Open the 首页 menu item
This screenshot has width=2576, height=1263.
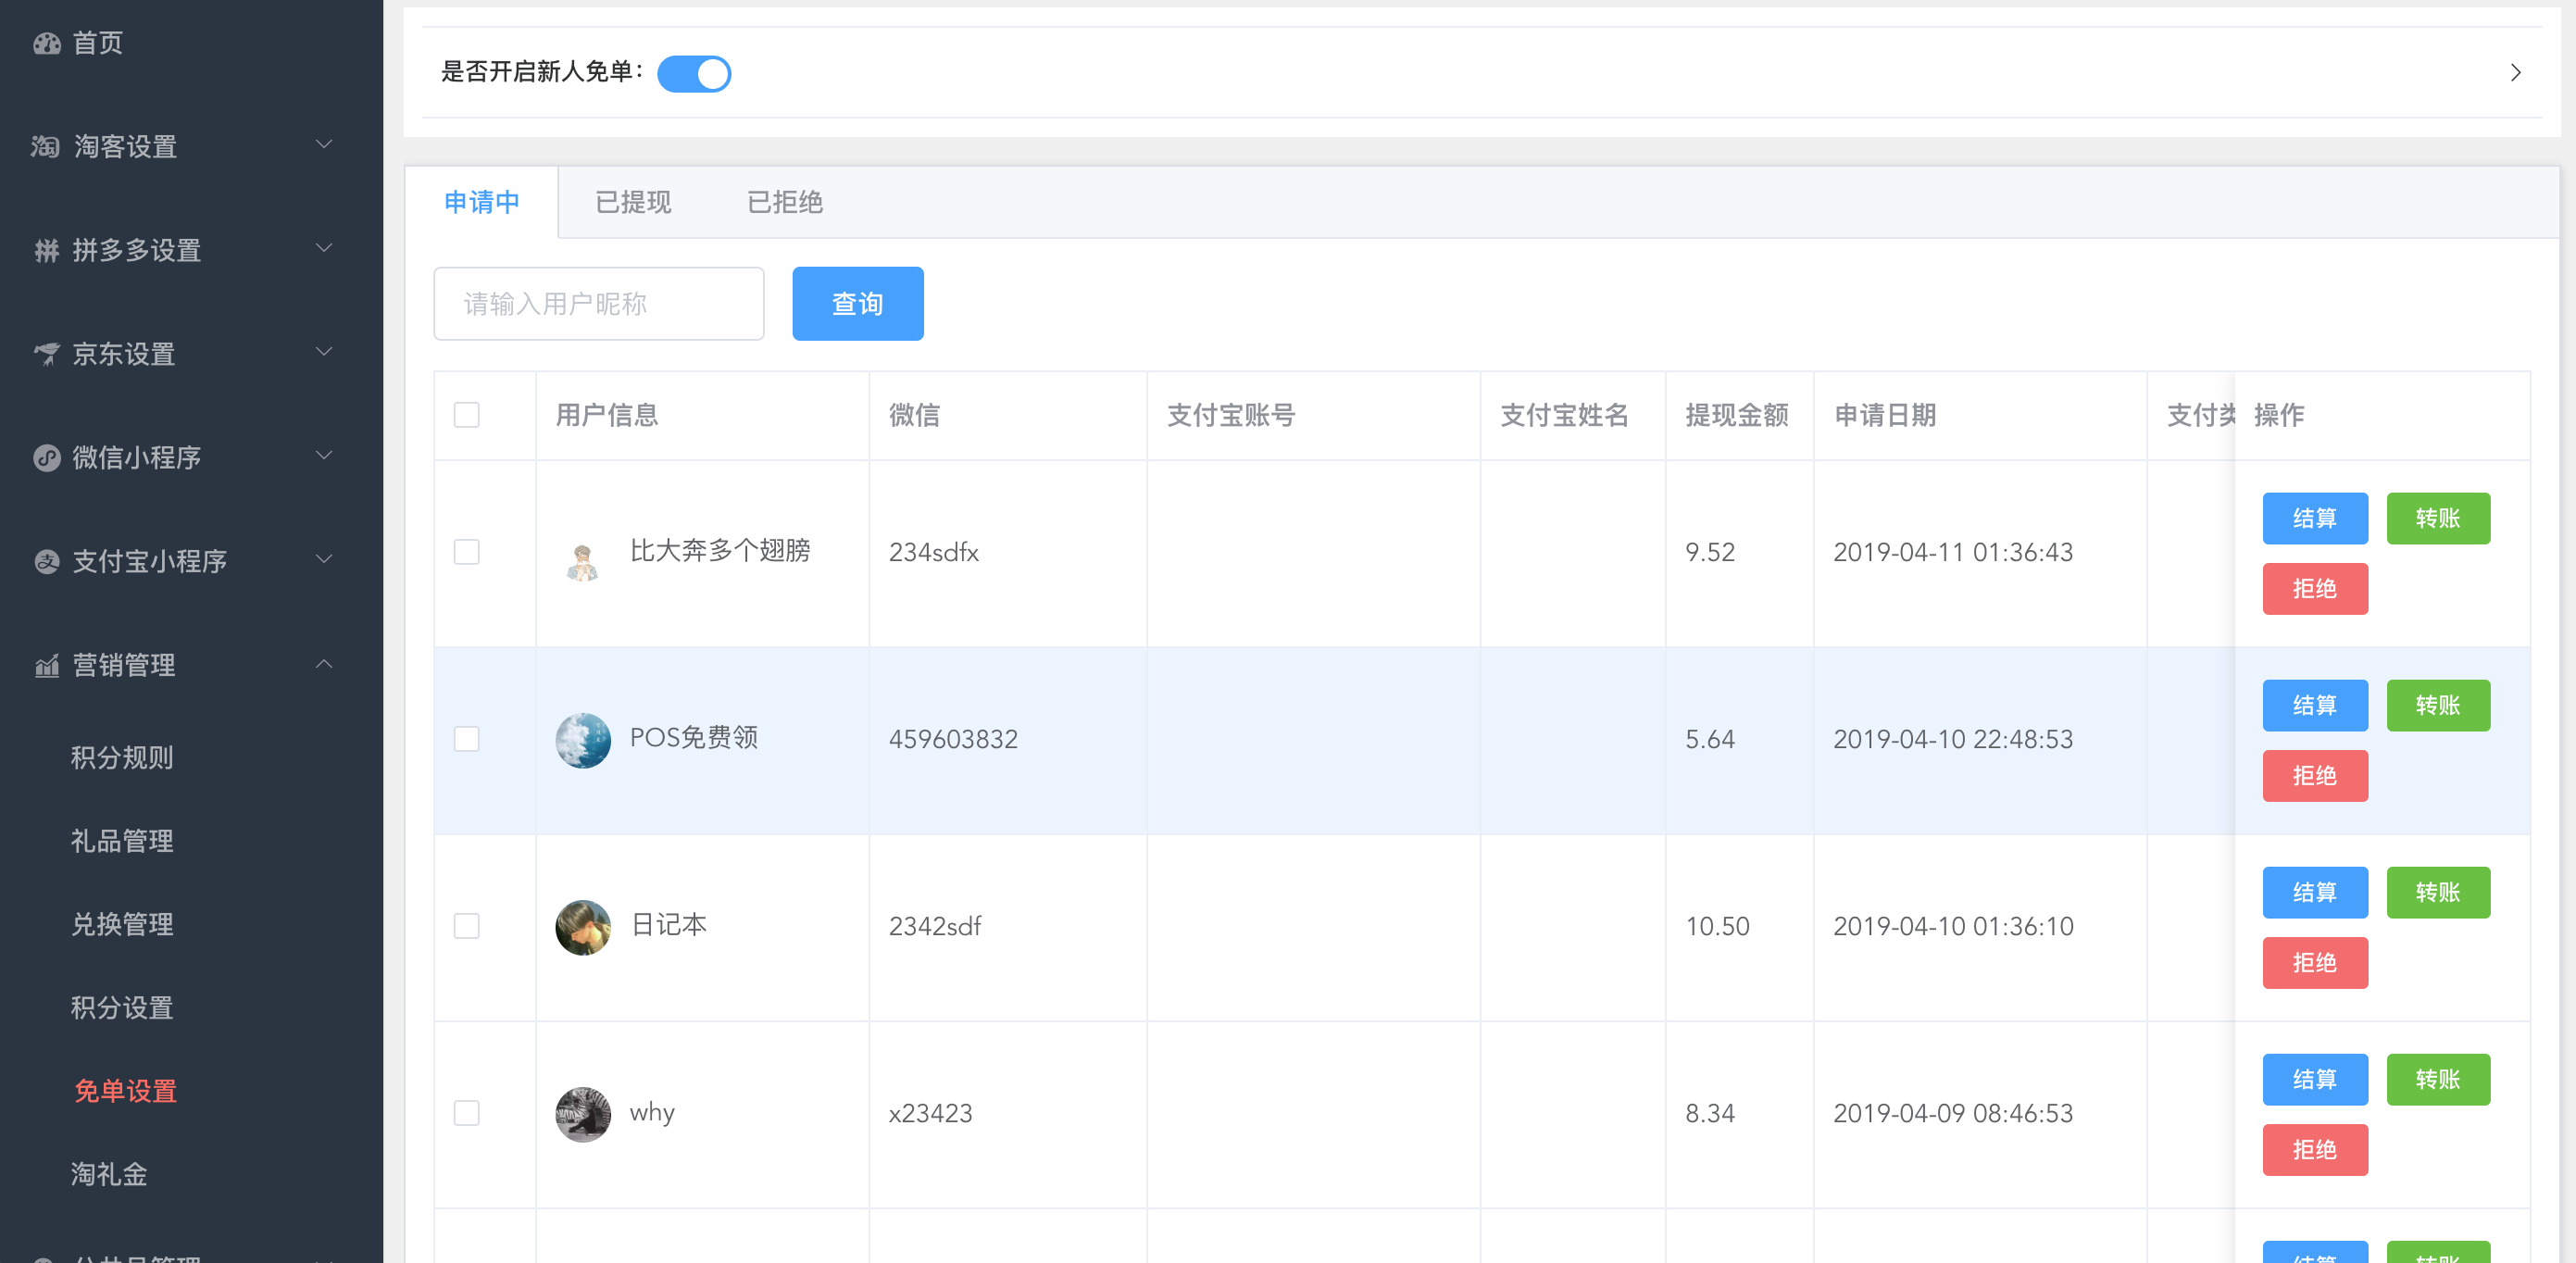tap(191, 43)
